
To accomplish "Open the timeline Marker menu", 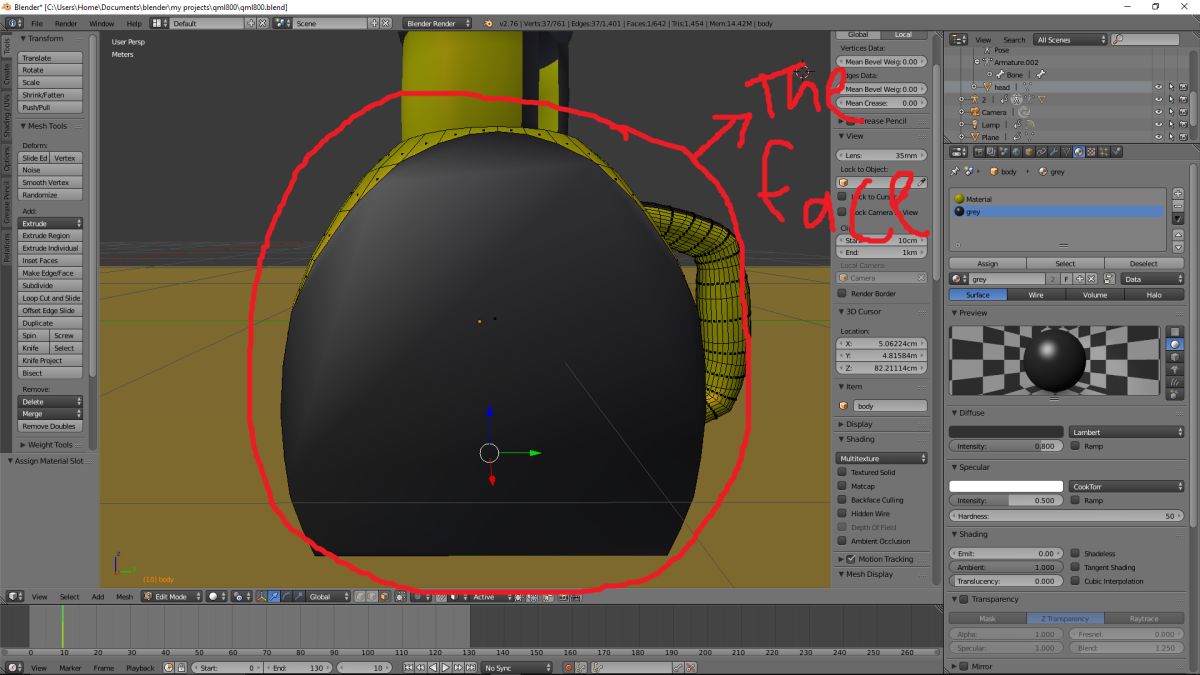I will (x=70, y=667).
